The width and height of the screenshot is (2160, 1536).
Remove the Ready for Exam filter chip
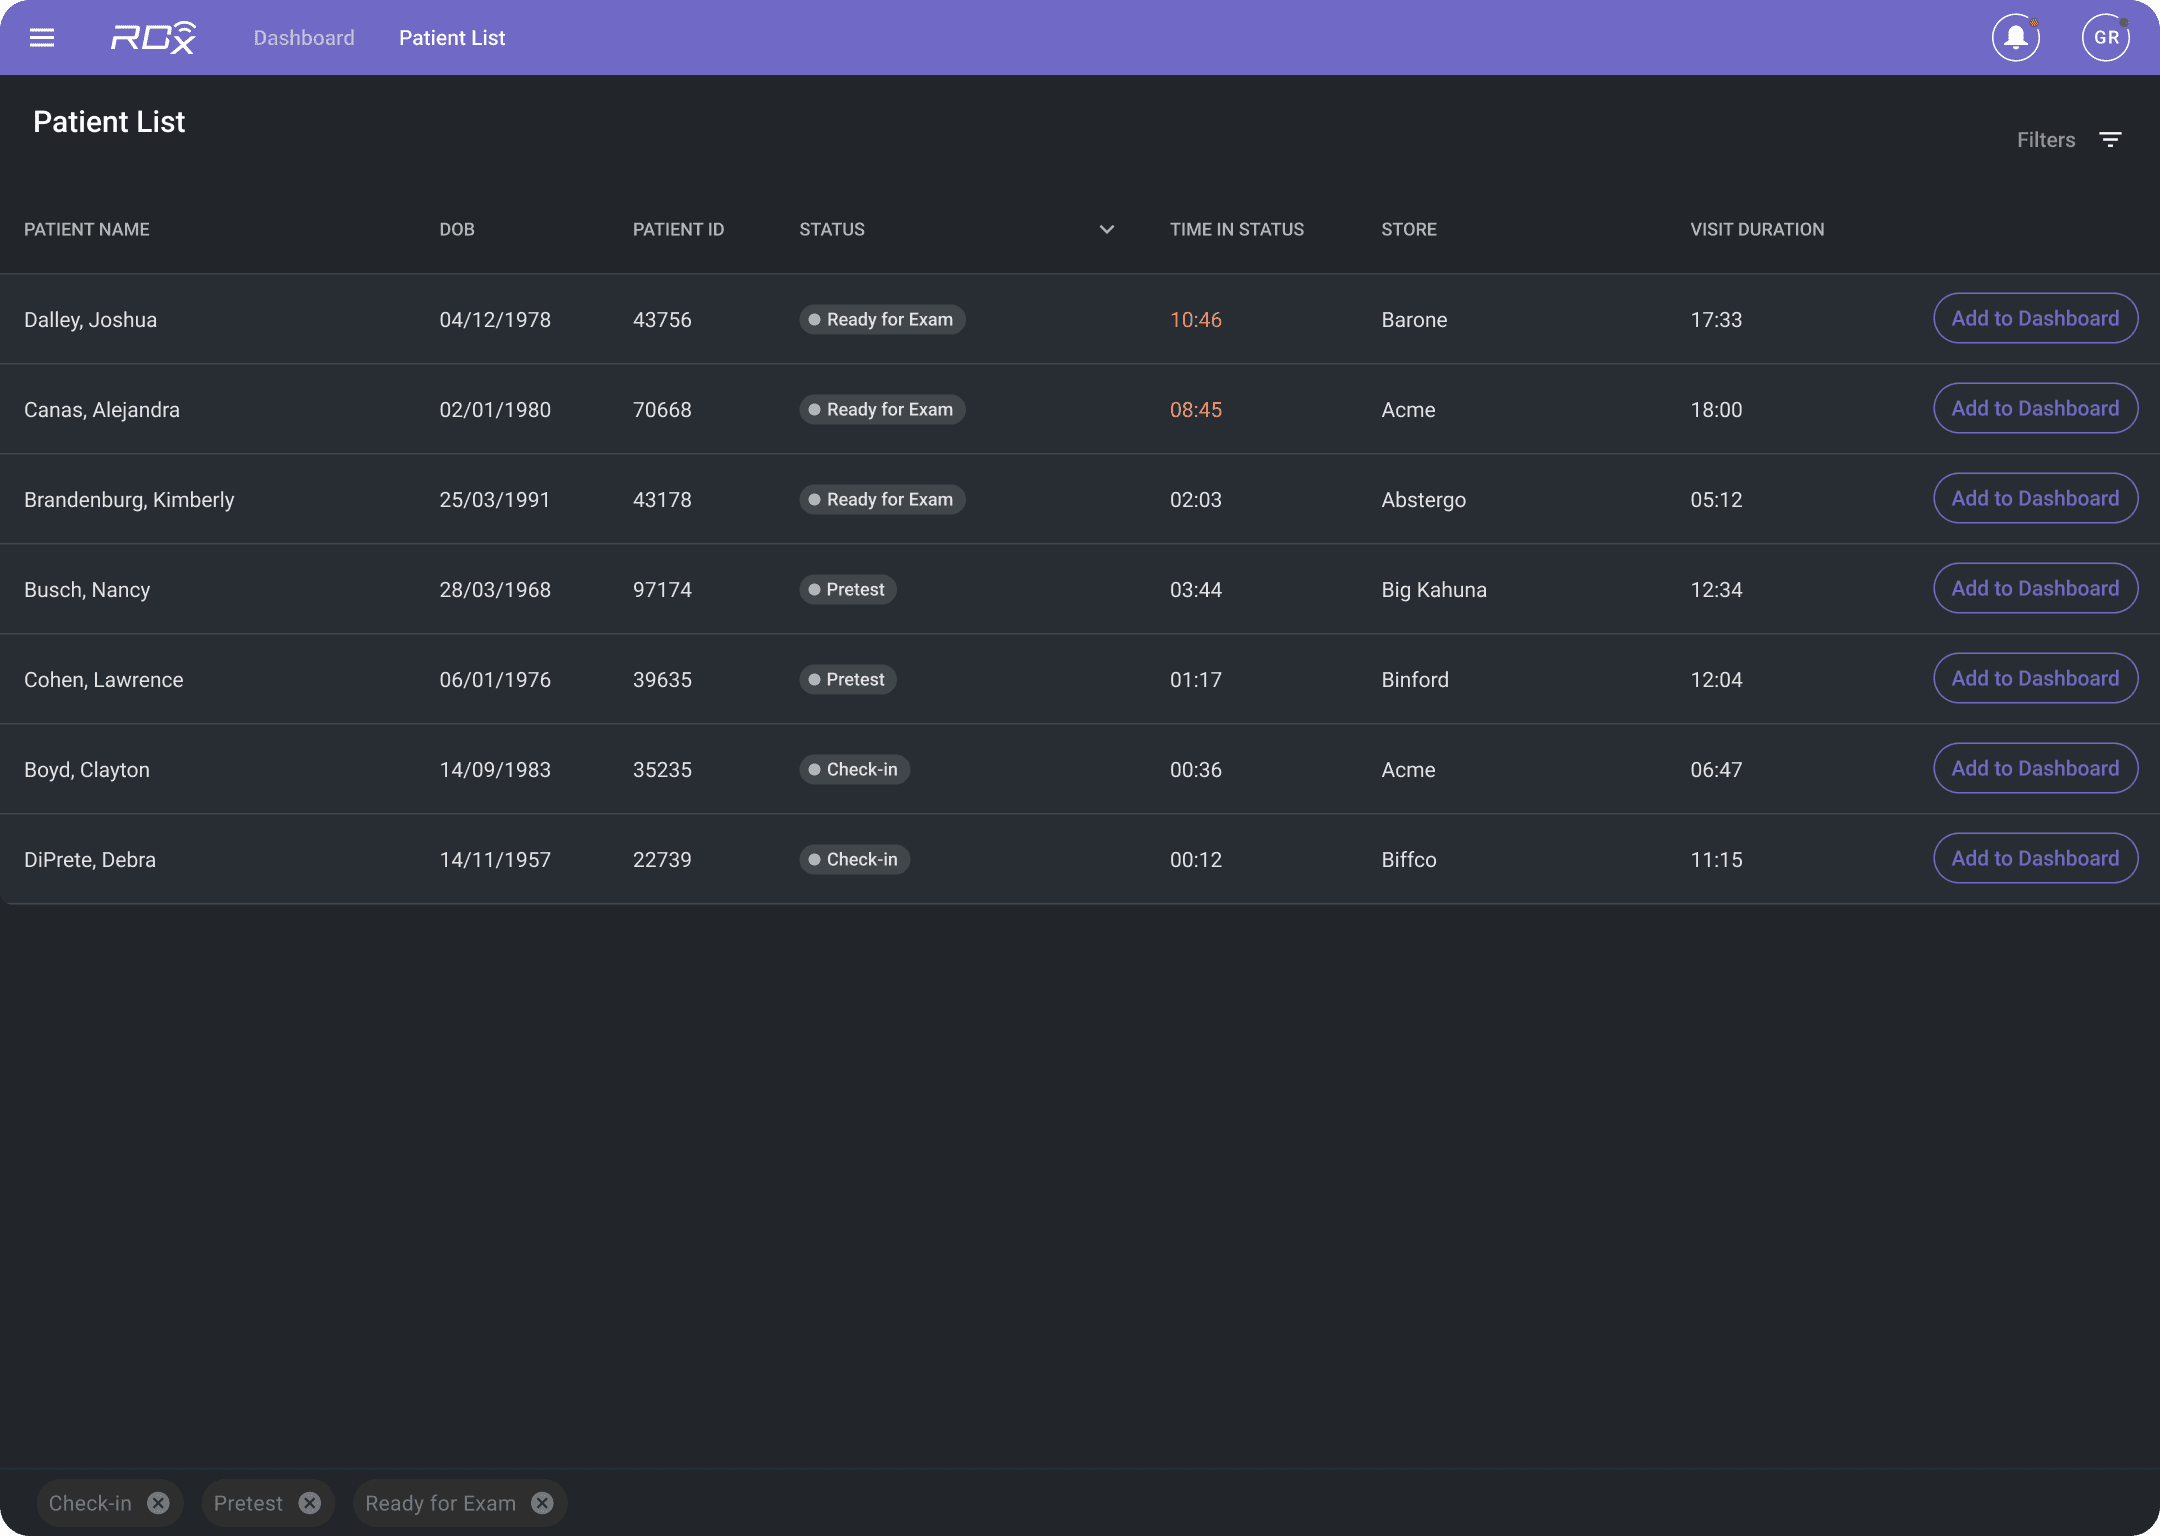542,1503
